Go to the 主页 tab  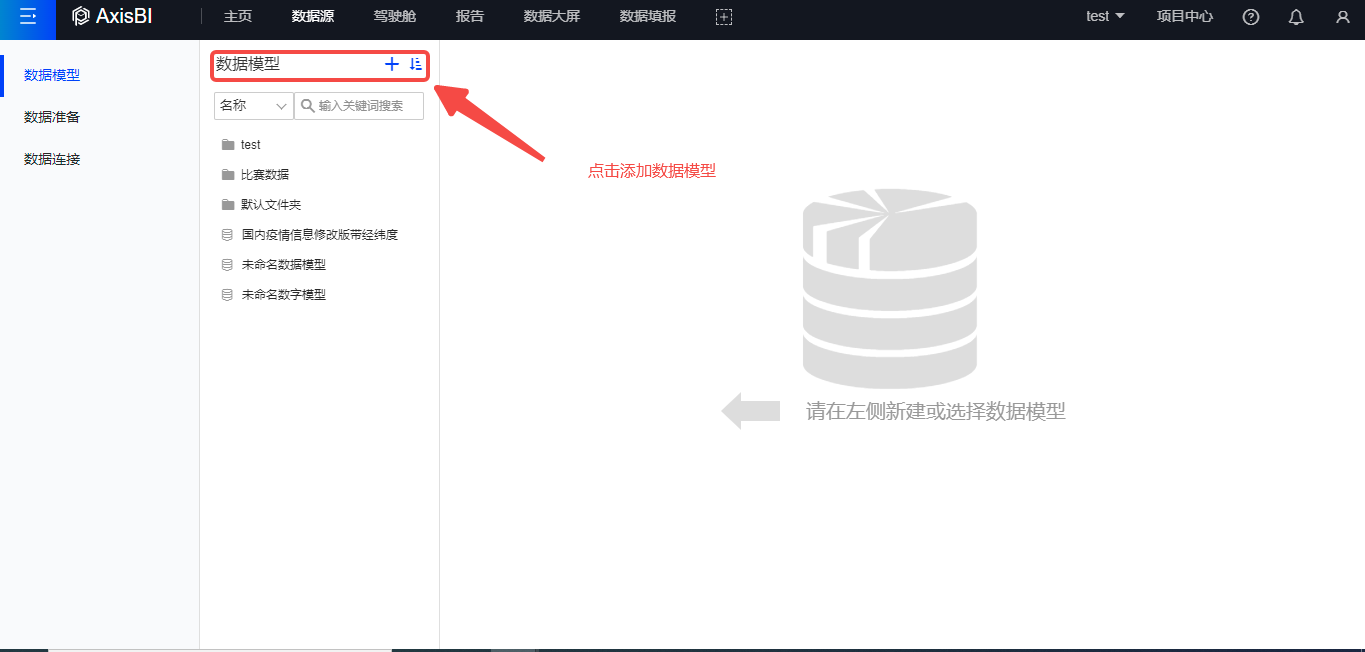coord(237,16)
